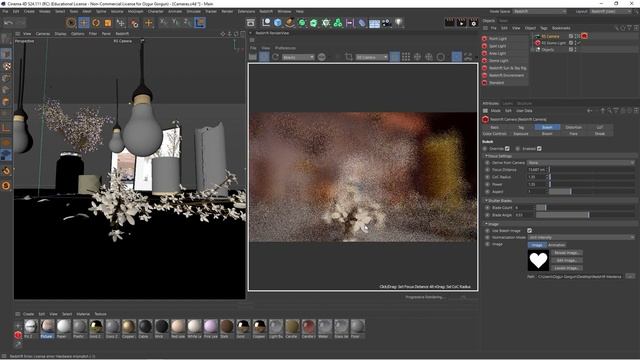
Task: Toggle RS Camera layer/visibility box
Action: [x=571, y=36]
